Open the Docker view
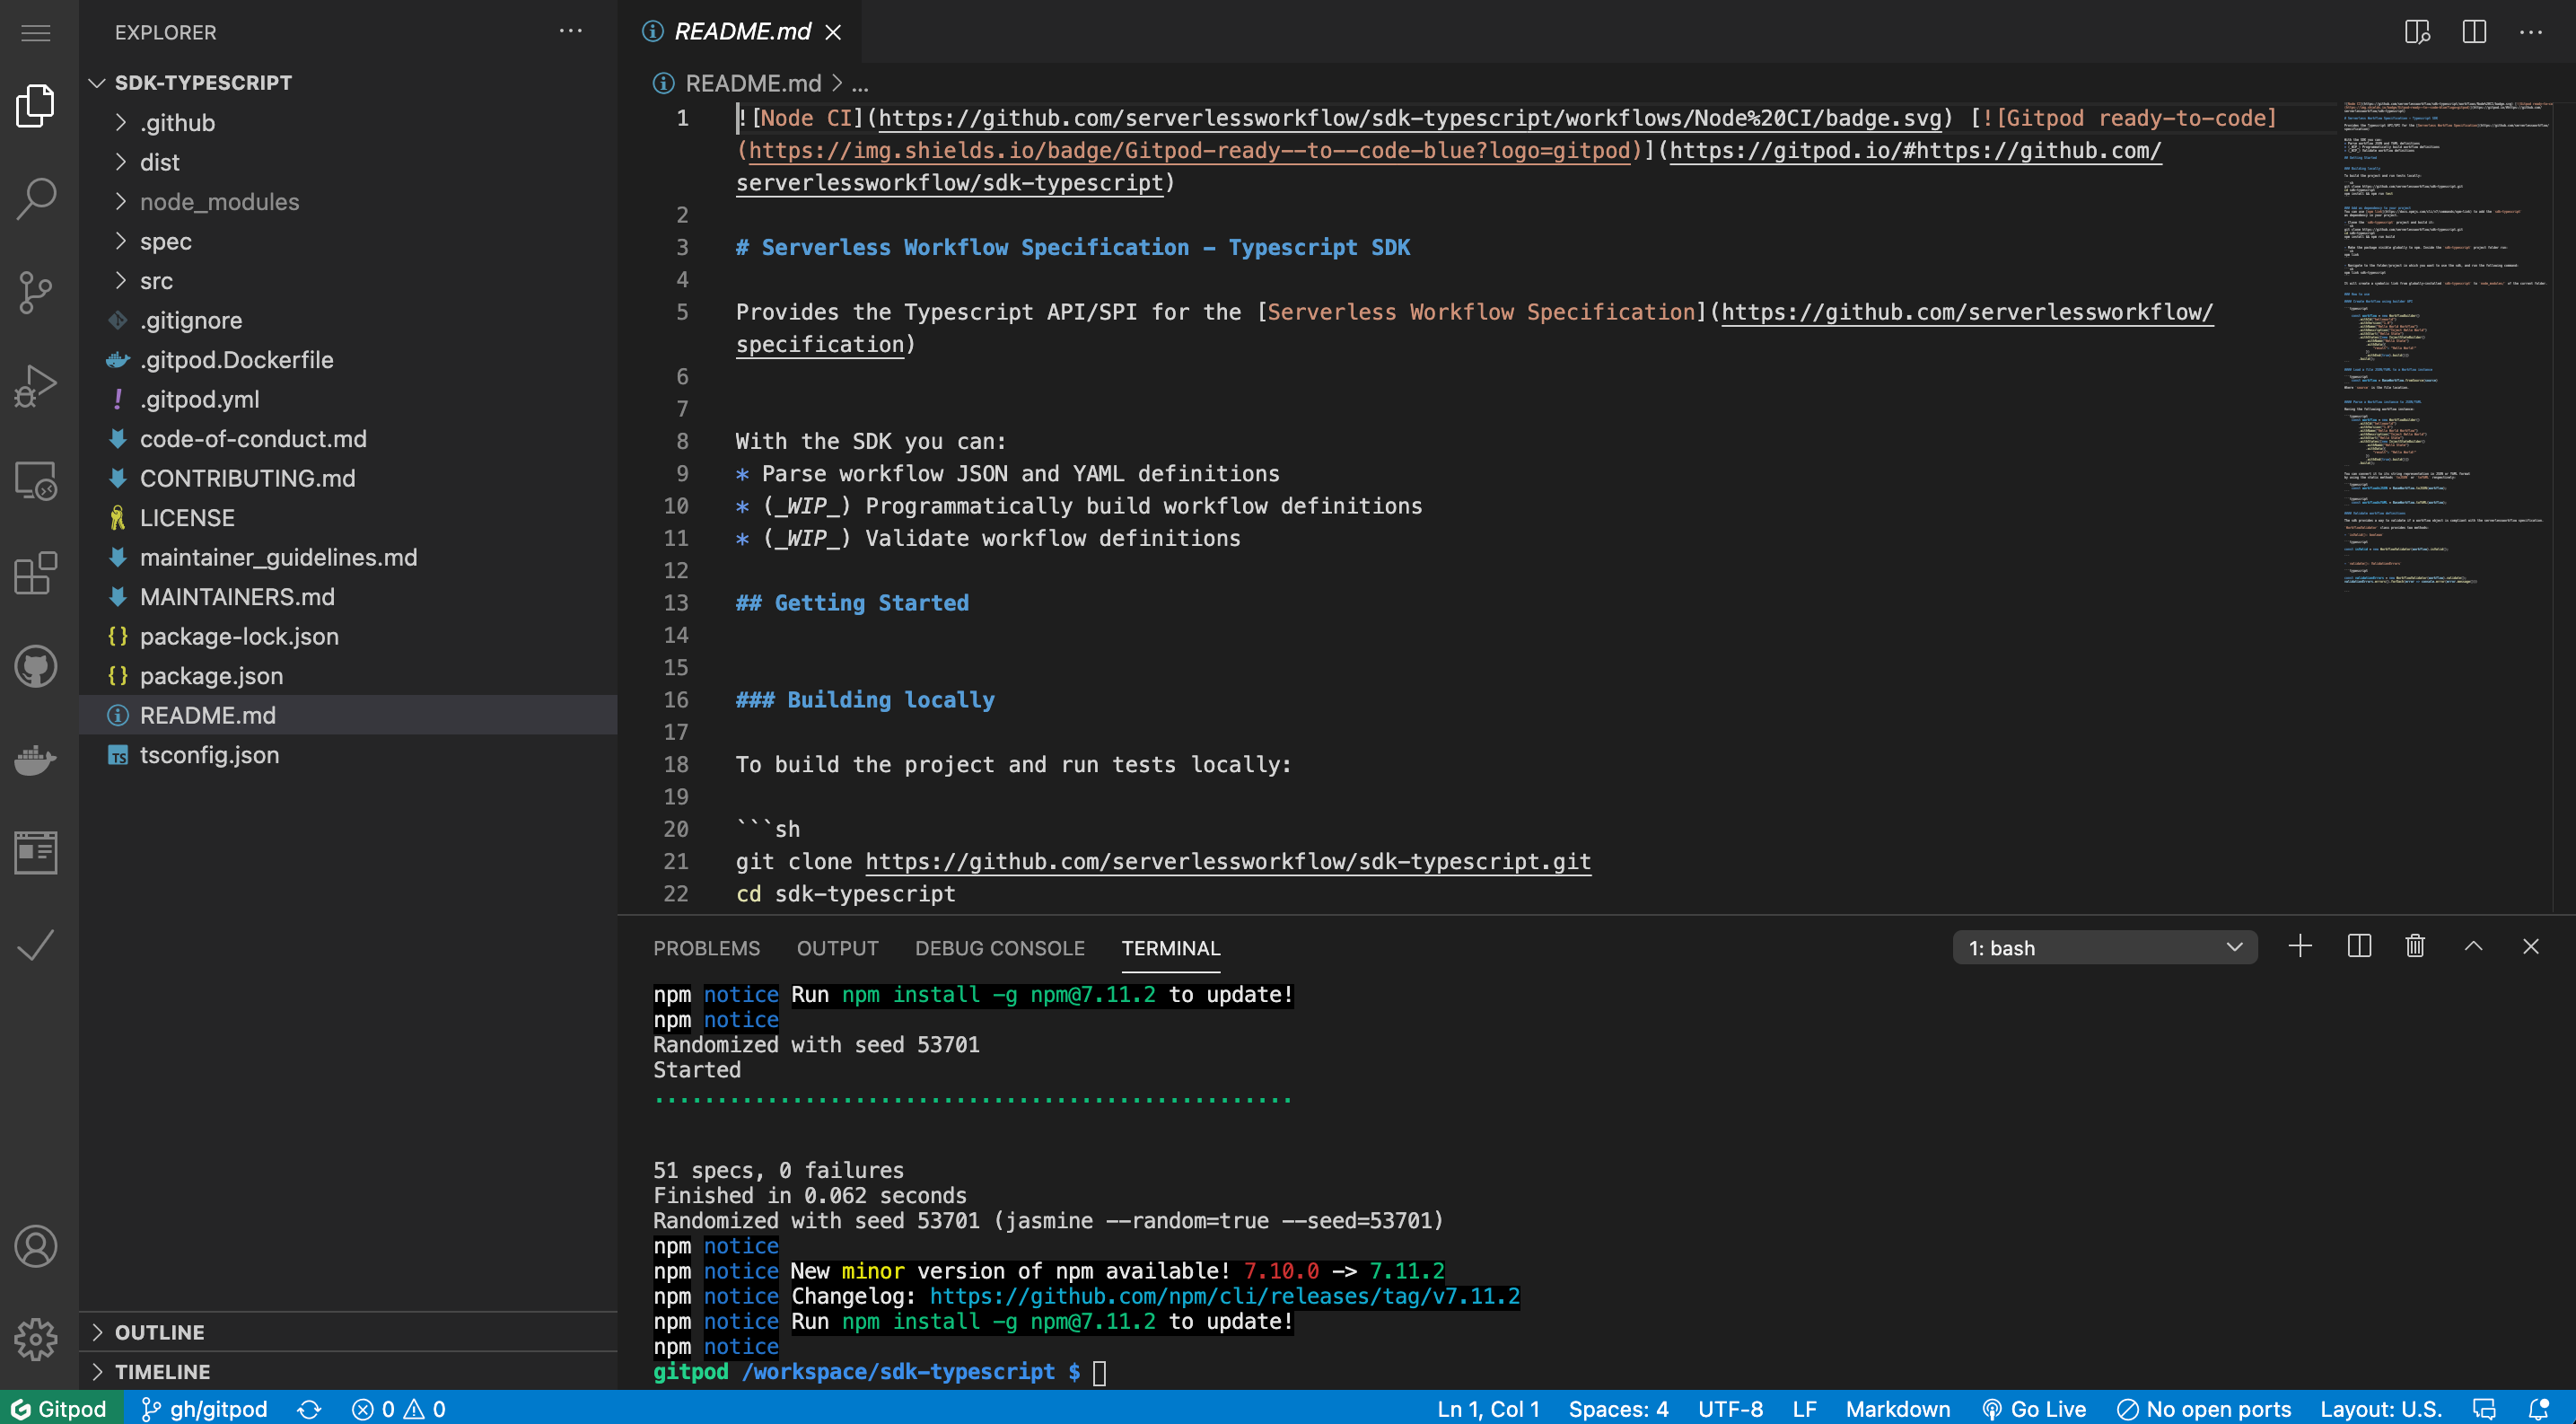Image resolution: width=2576 pixels, height=1424 pixels. pyautogui.click(x=36, y=760)
